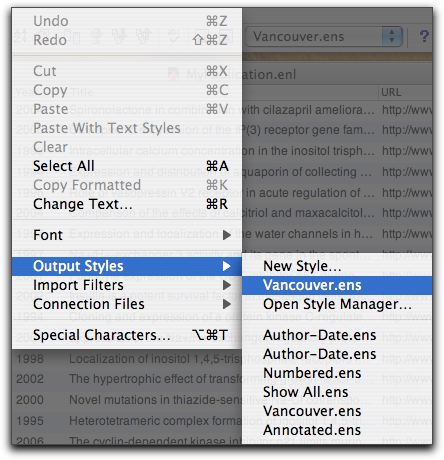
Task: Open Style Manager from submenu
Action: (337, 304)
